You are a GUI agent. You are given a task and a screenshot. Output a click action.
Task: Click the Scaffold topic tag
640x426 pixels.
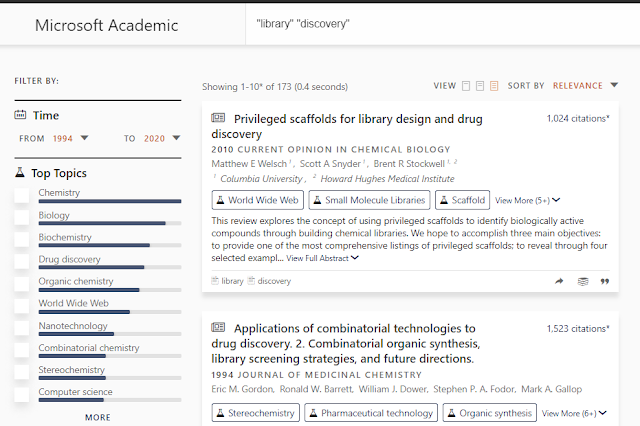click(x=462, y=200)
